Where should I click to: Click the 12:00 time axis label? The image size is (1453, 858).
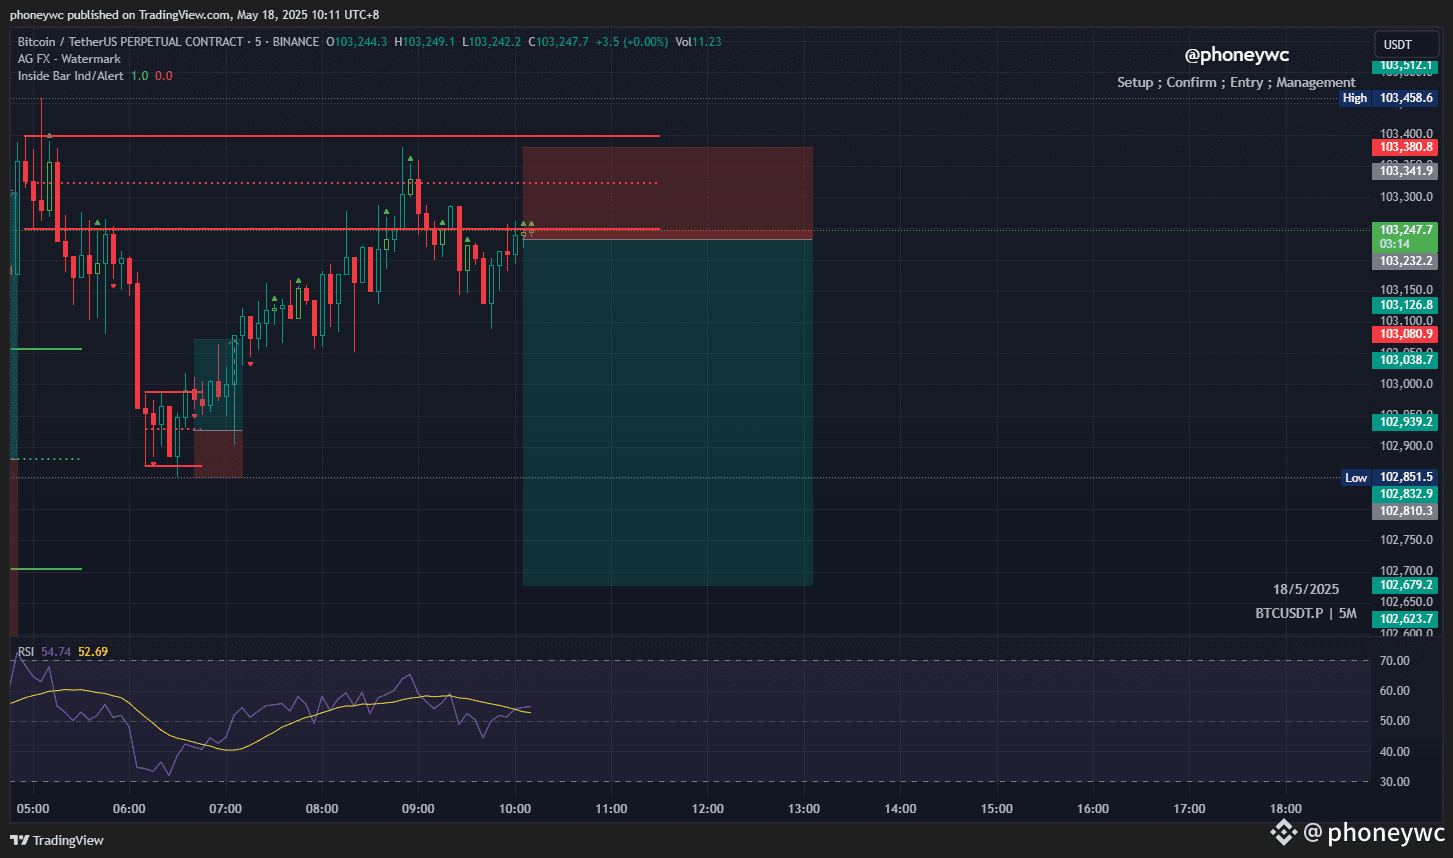click(x=708, y=809)
